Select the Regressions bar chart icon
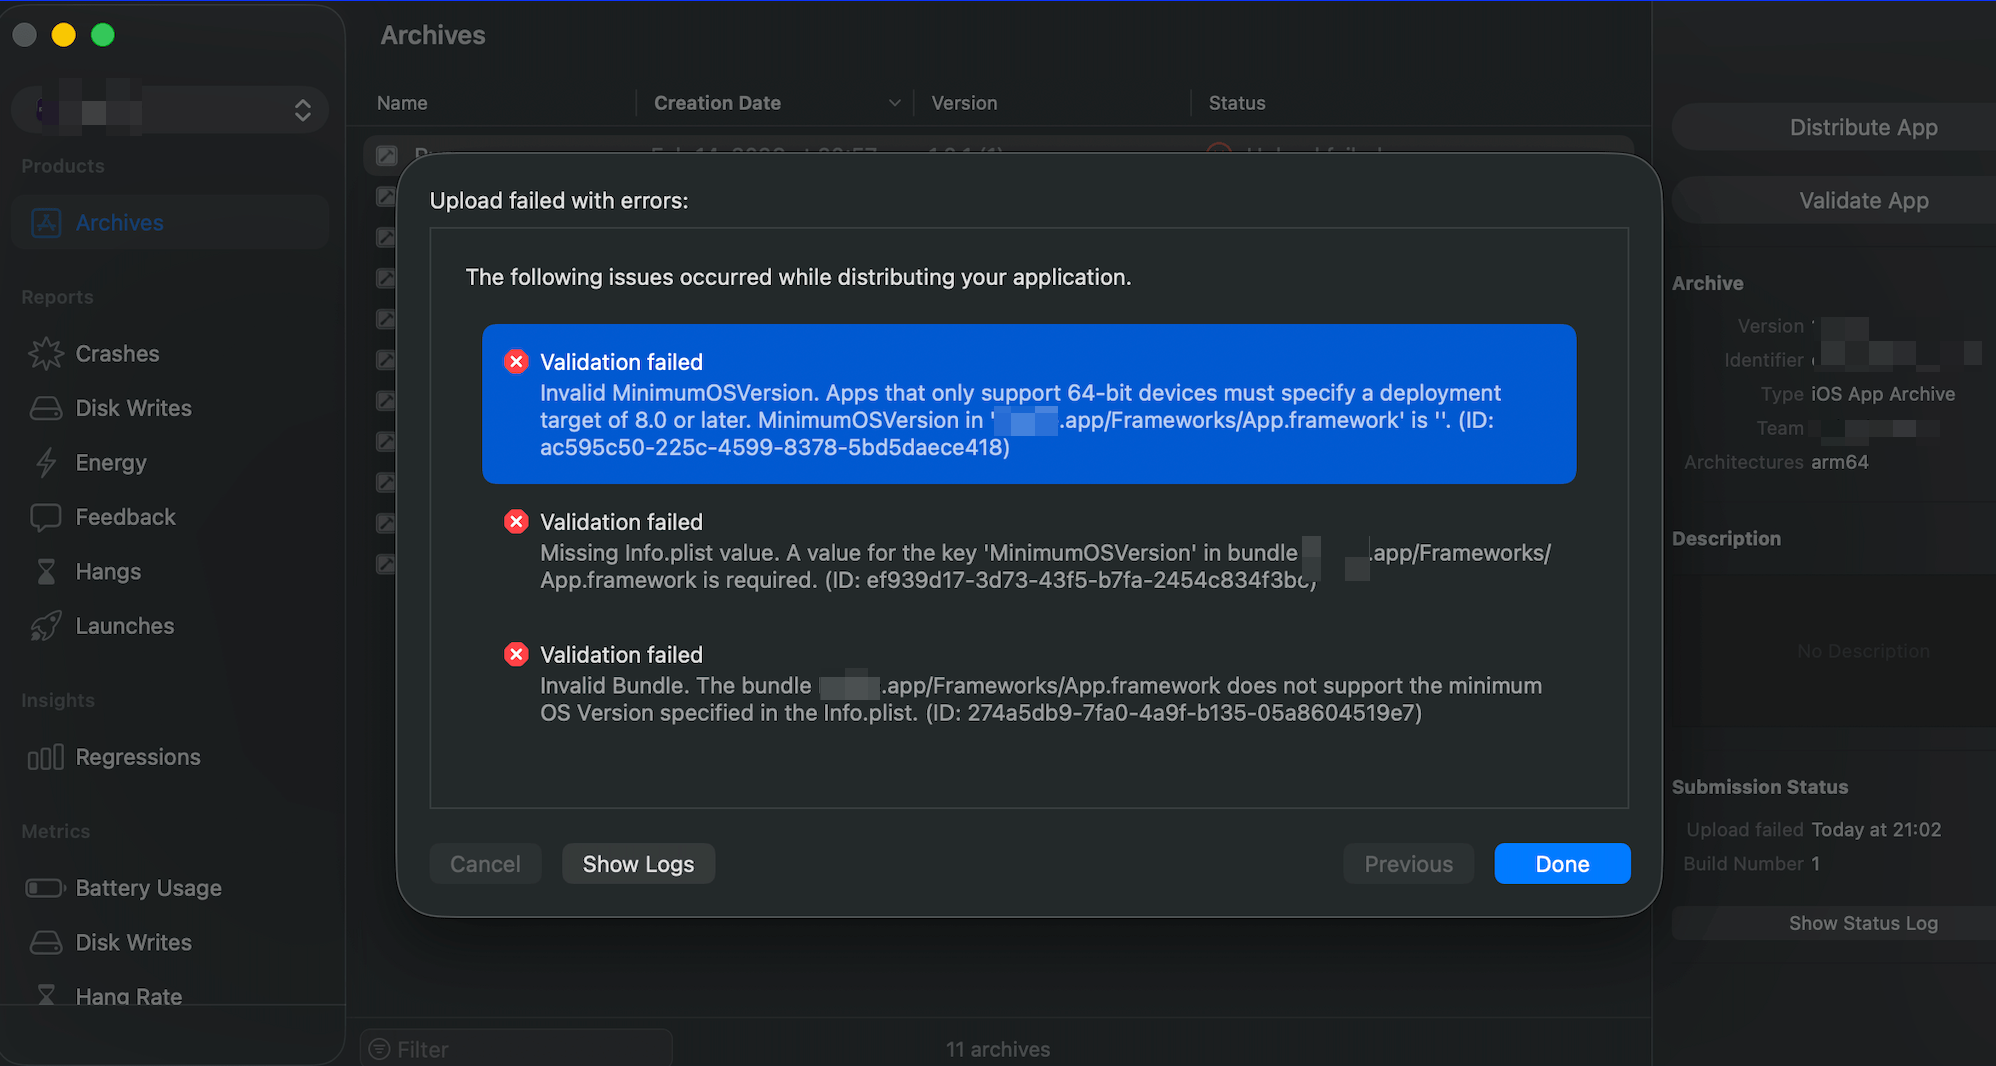Screen dimensions: 1996x1066 point(45,757)
